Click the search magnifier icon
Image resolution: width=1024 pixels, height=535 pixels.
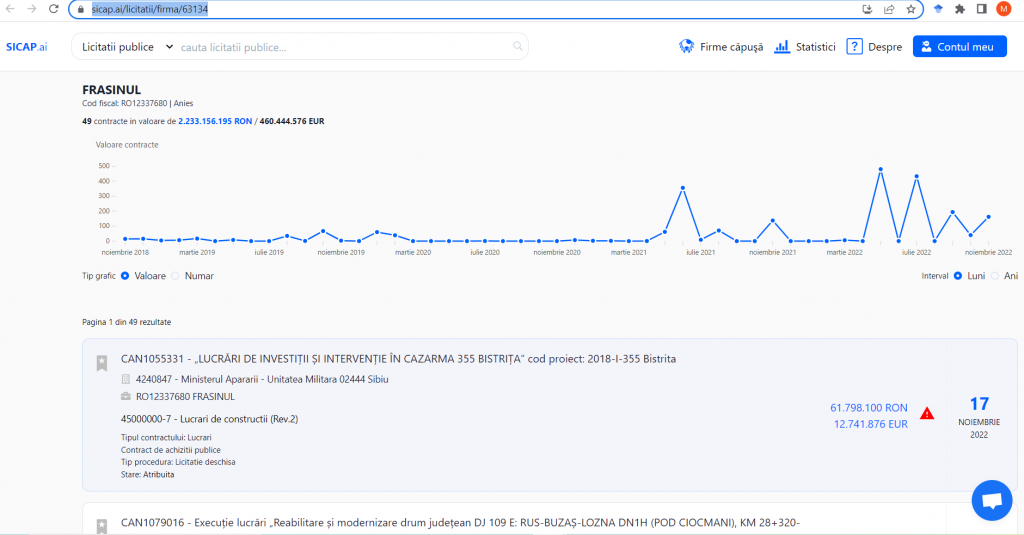pyautogui.click(x=517, y=46)
